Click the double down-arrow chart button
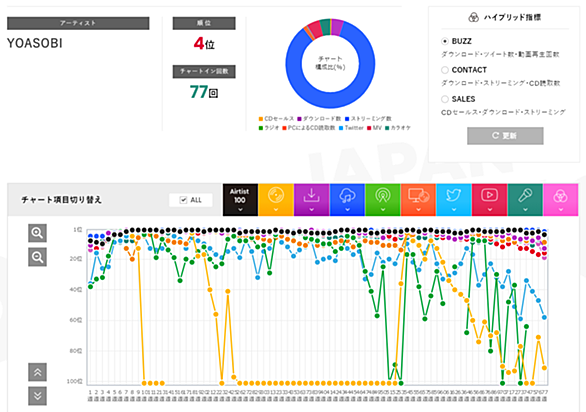 [37, 396]
